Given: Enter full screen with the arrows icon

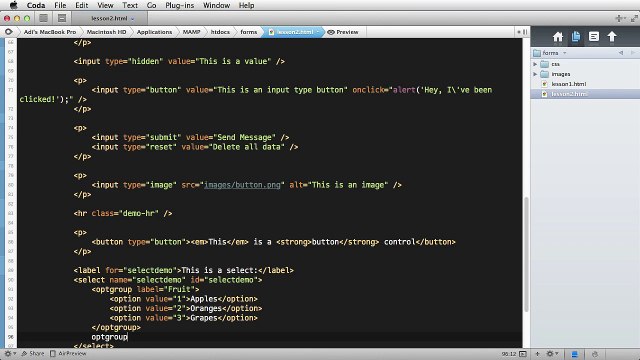Looking at the screenshot, I should coord(634,18).
